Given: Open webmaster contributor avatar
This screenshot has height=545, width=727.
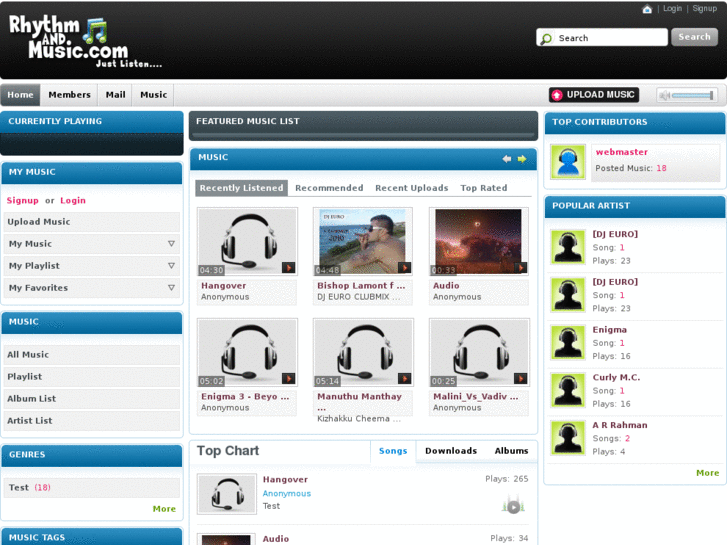Looking at the screenshot, I should click(568, 161).
